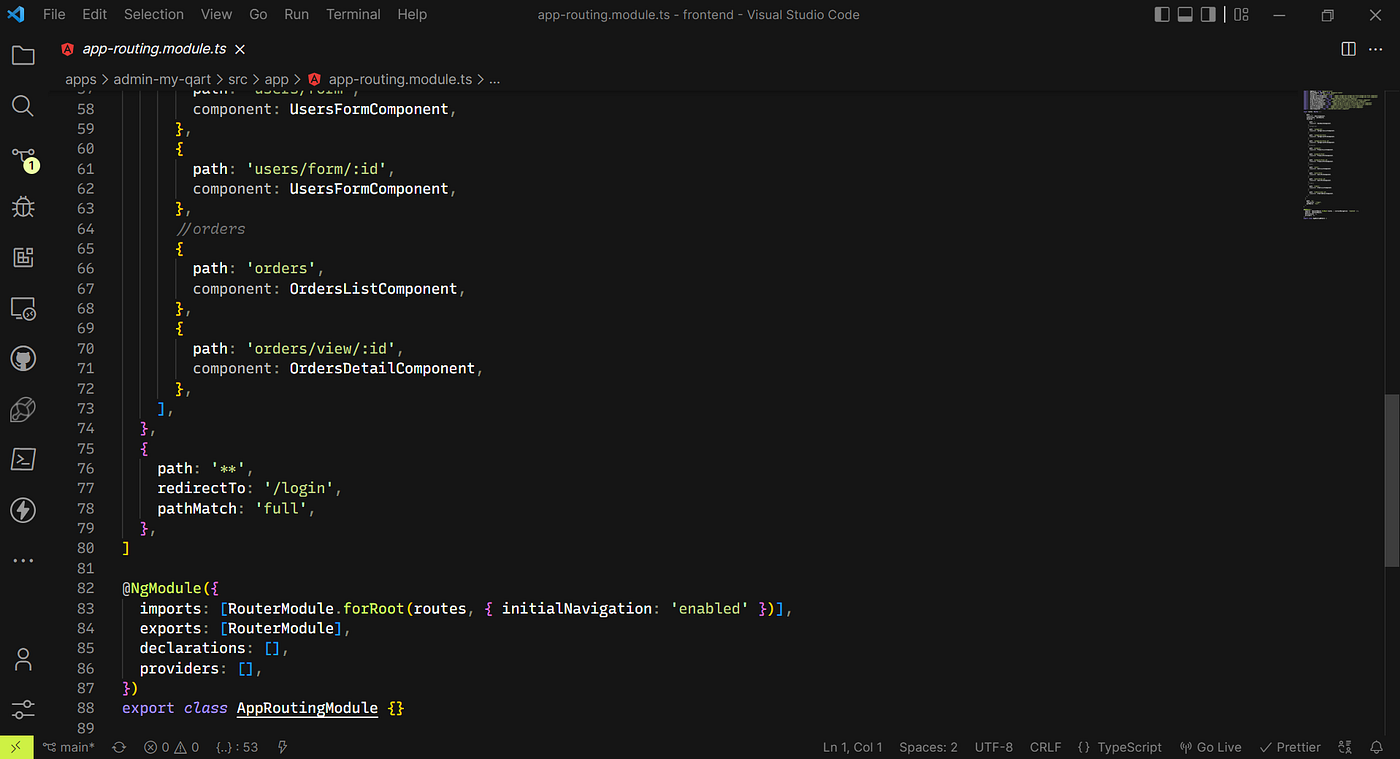
Task: Click the notifications bell in the status bar
Action: (1378, 747)
